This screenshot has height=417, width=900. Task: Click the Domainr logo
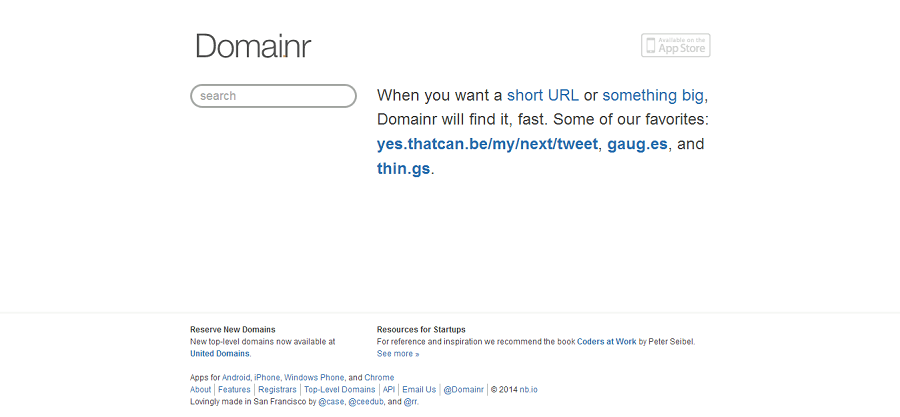253,46
